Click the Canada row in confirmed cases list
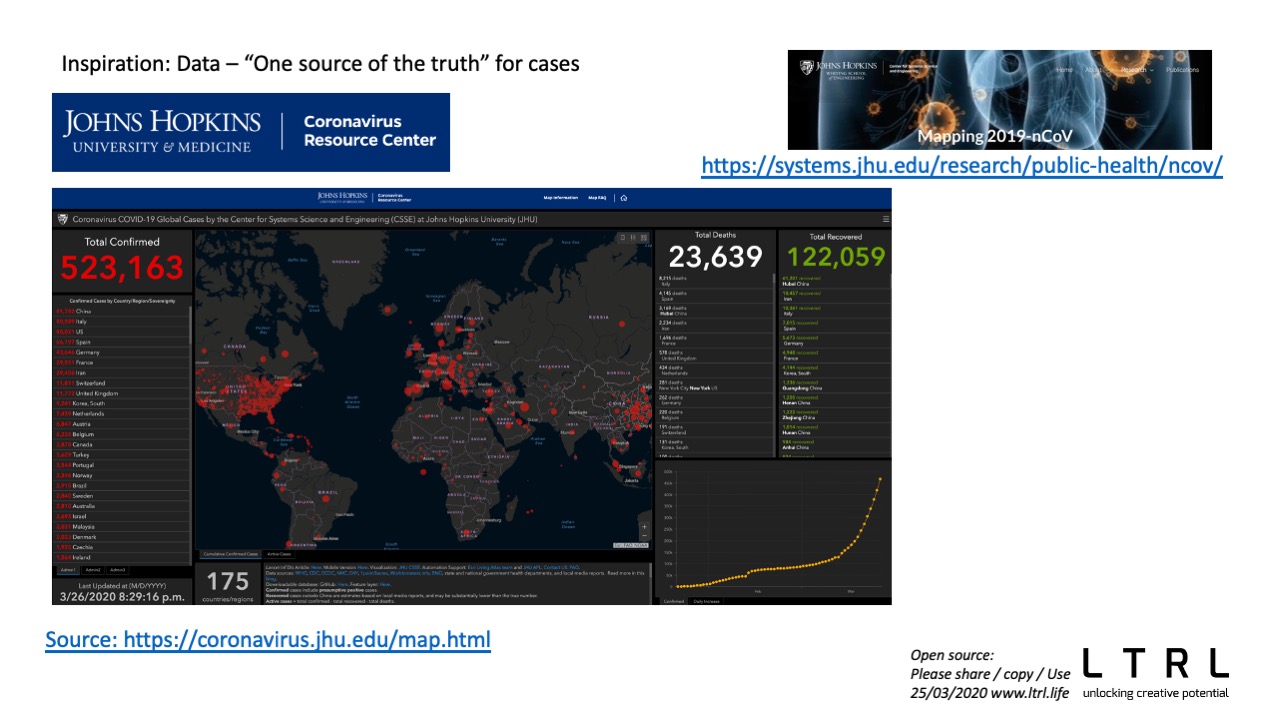The width and height of the screenshot is (1265, 712). tap(120, 444)
